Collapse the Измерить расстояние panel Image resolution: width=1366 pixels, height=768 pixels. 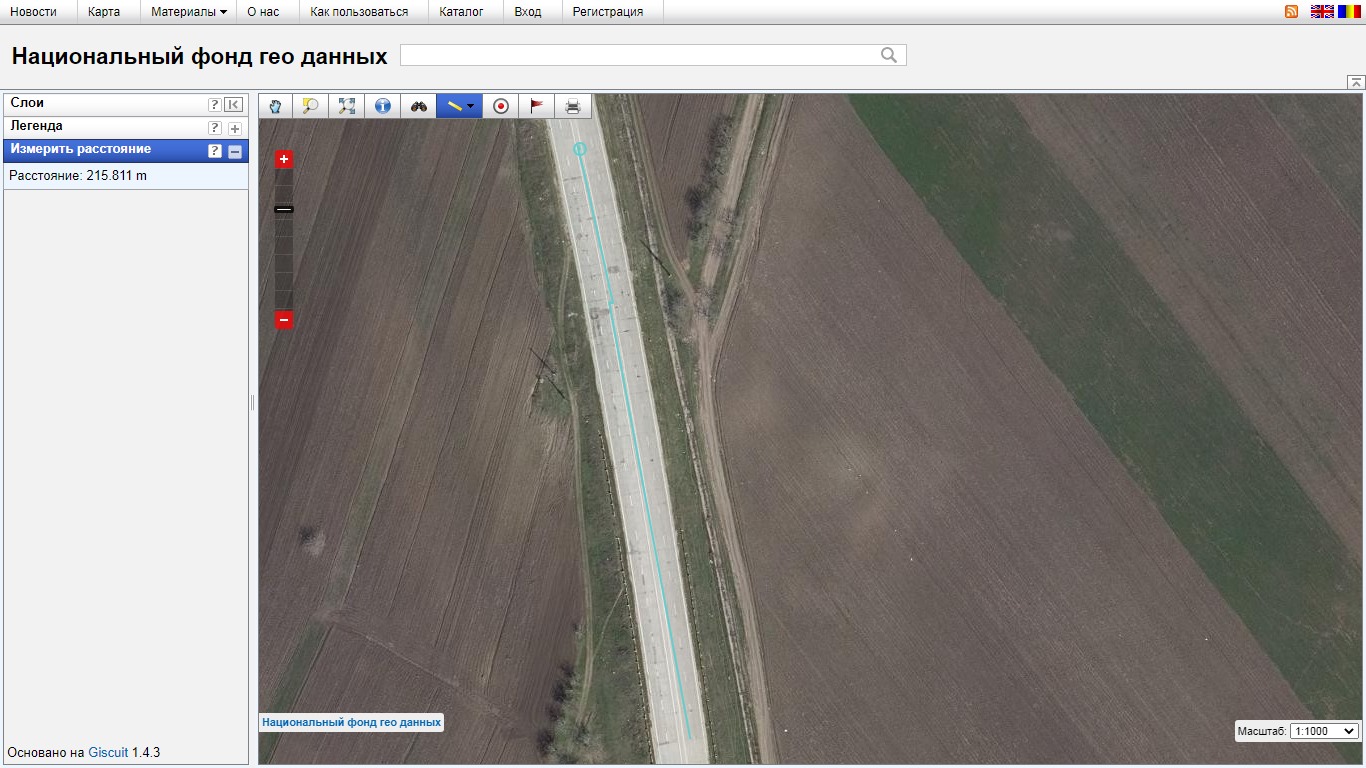click(235, 151)
